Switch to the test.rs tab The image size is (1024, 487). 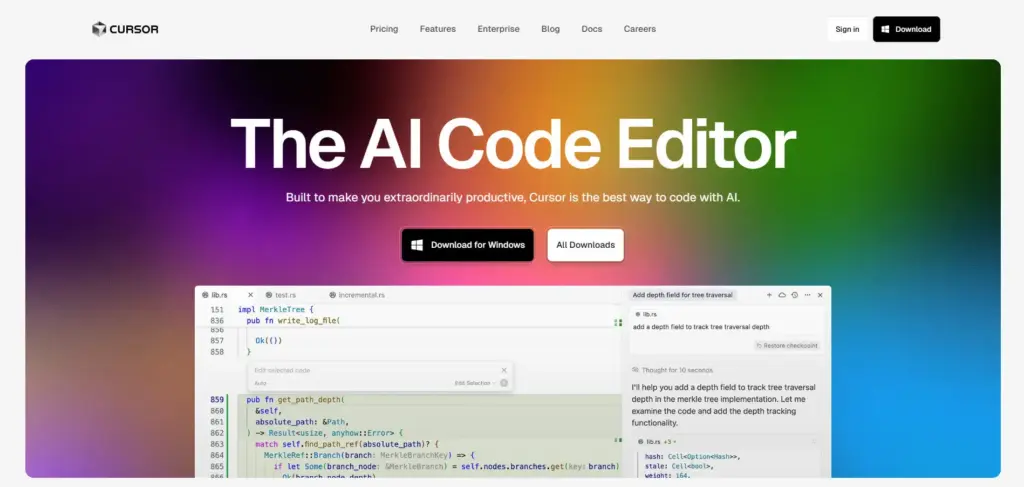[280, 295]
